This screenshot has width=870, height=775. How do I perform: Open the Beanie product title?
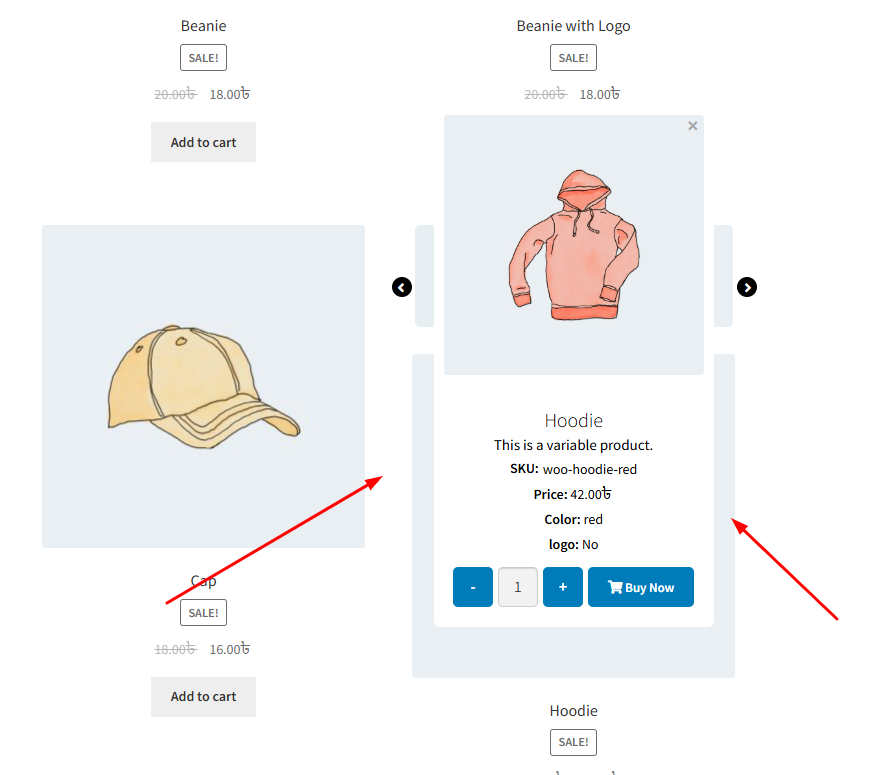[x=203, y=26]
